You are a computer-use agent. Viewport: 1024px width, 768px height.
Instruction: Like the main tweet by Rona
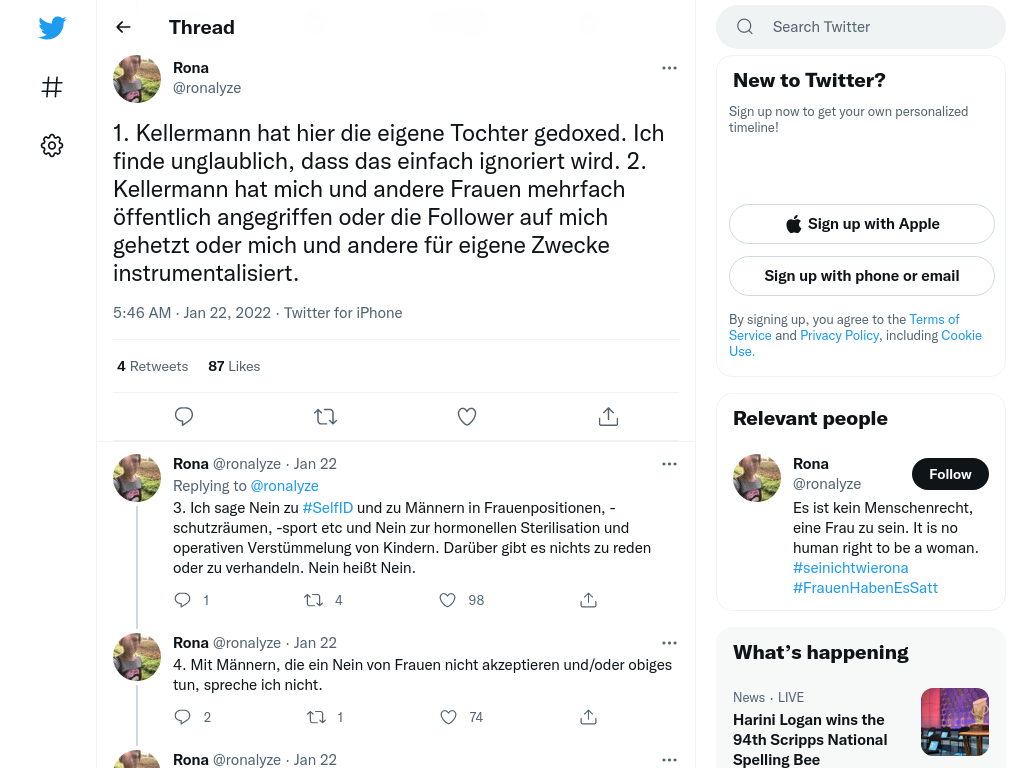coord(467,417)
